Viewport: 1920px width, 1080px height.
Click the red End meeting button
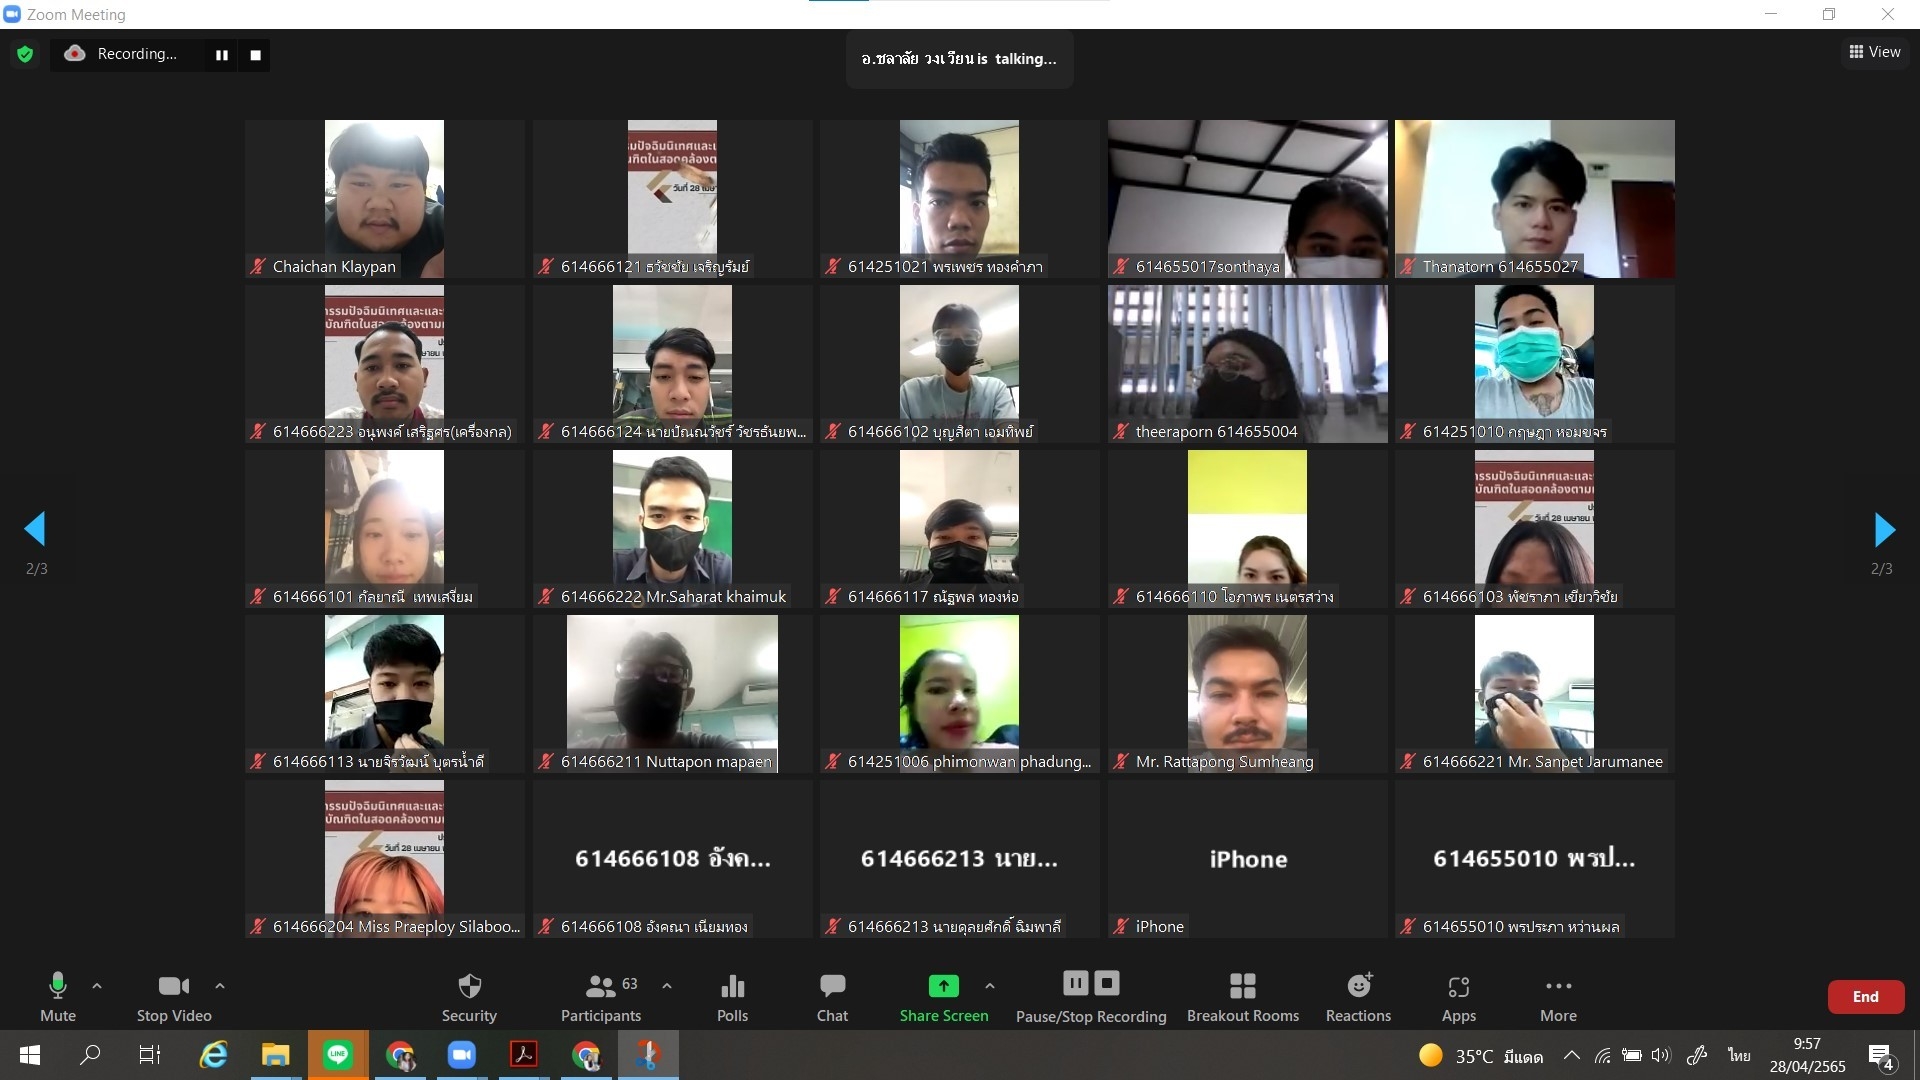click(1865, 996)
